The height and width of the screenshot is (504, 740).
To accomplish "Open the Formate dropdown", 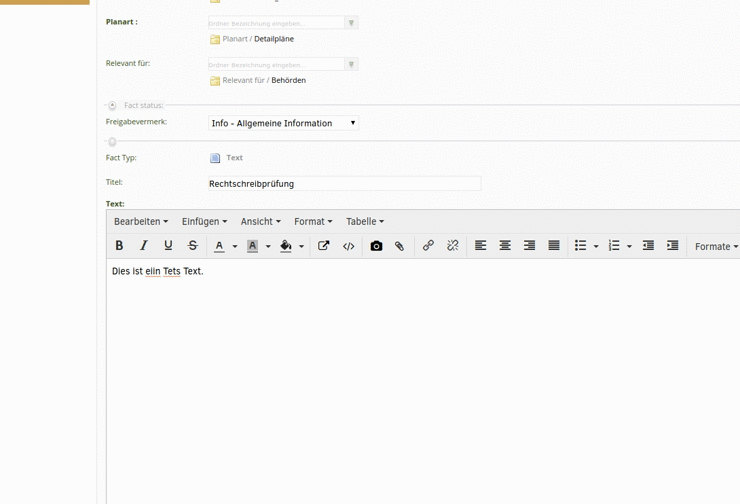I will point(716,246).
